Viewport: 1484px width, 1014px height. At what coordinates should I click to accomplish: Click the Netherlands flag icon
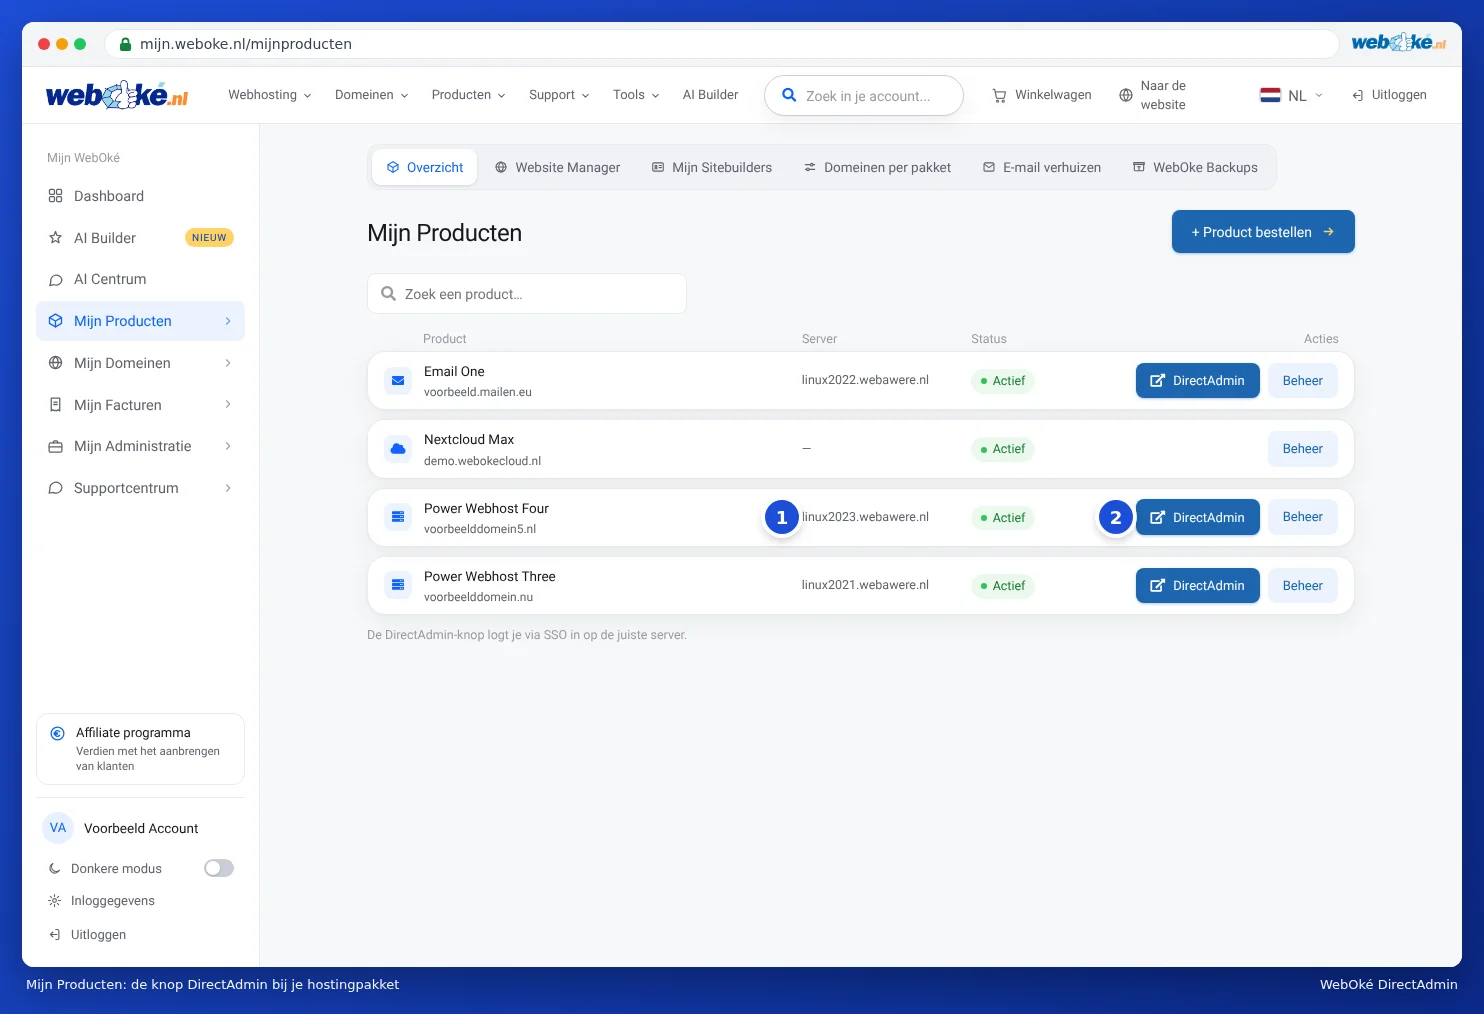(1270, 95)
